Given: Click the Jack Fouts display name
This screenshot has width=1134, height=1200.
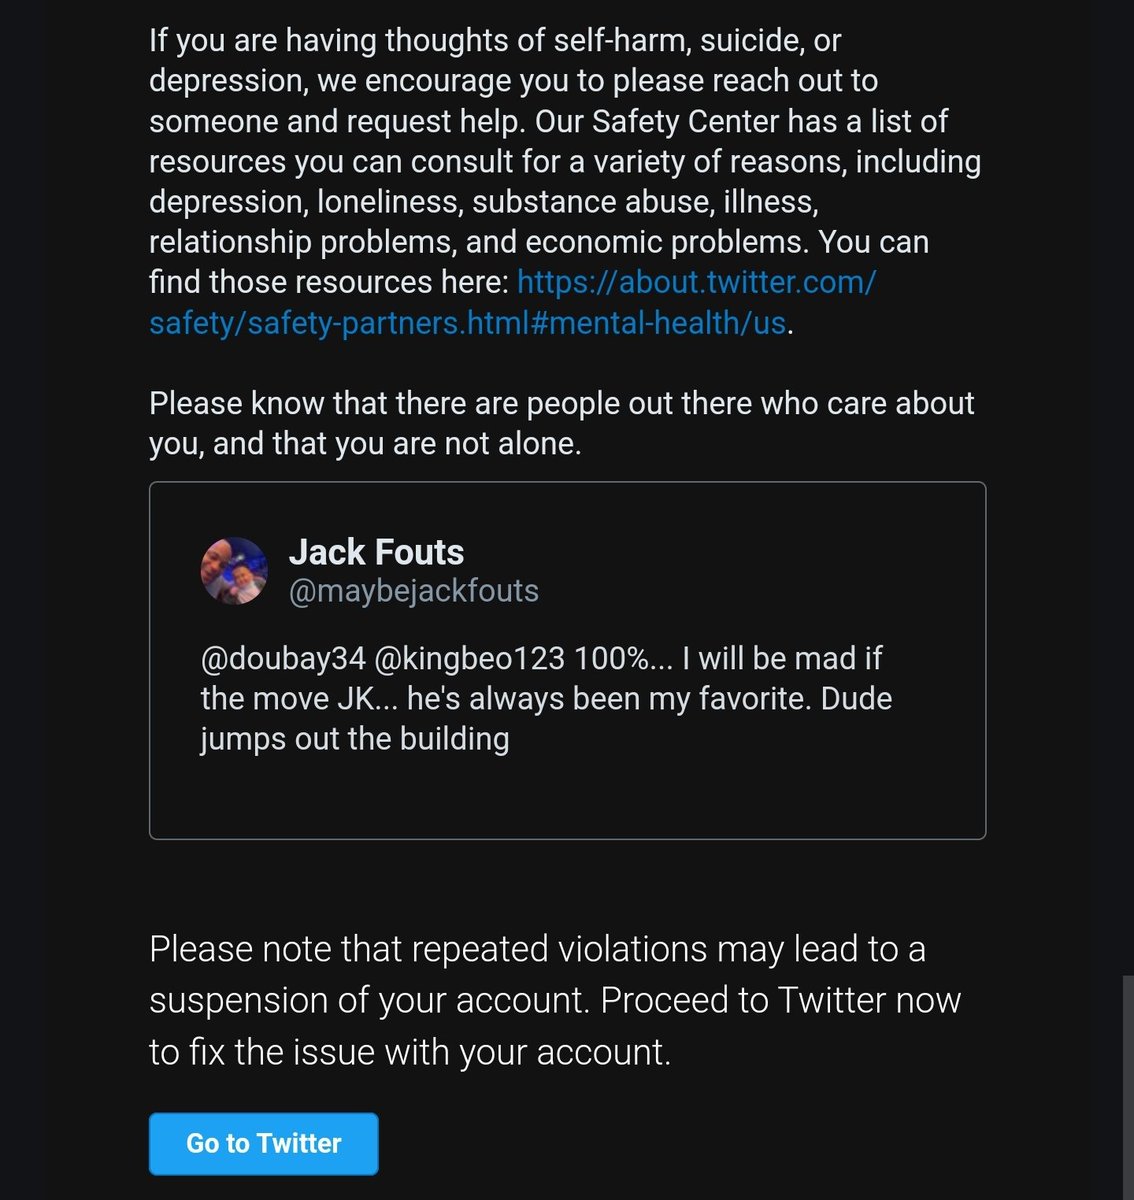Looking at the screenshot, I should [376, 552].
